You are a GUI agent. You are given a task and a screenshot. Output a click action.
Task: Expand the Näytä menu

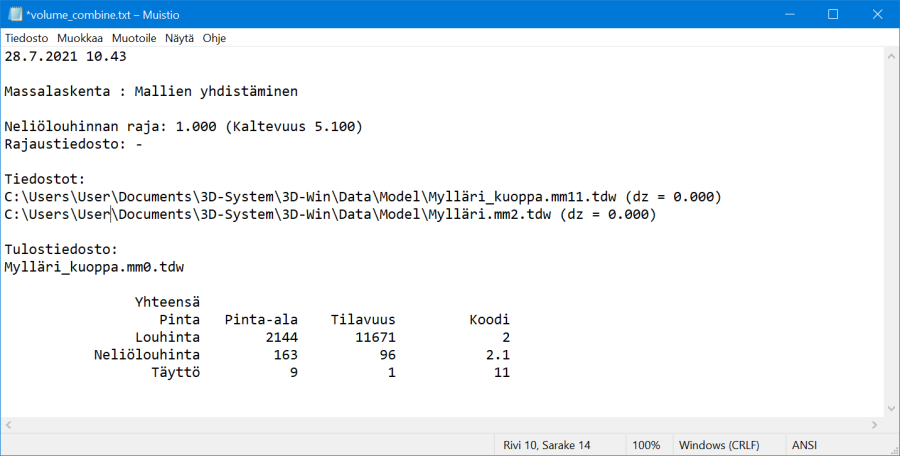179,38
